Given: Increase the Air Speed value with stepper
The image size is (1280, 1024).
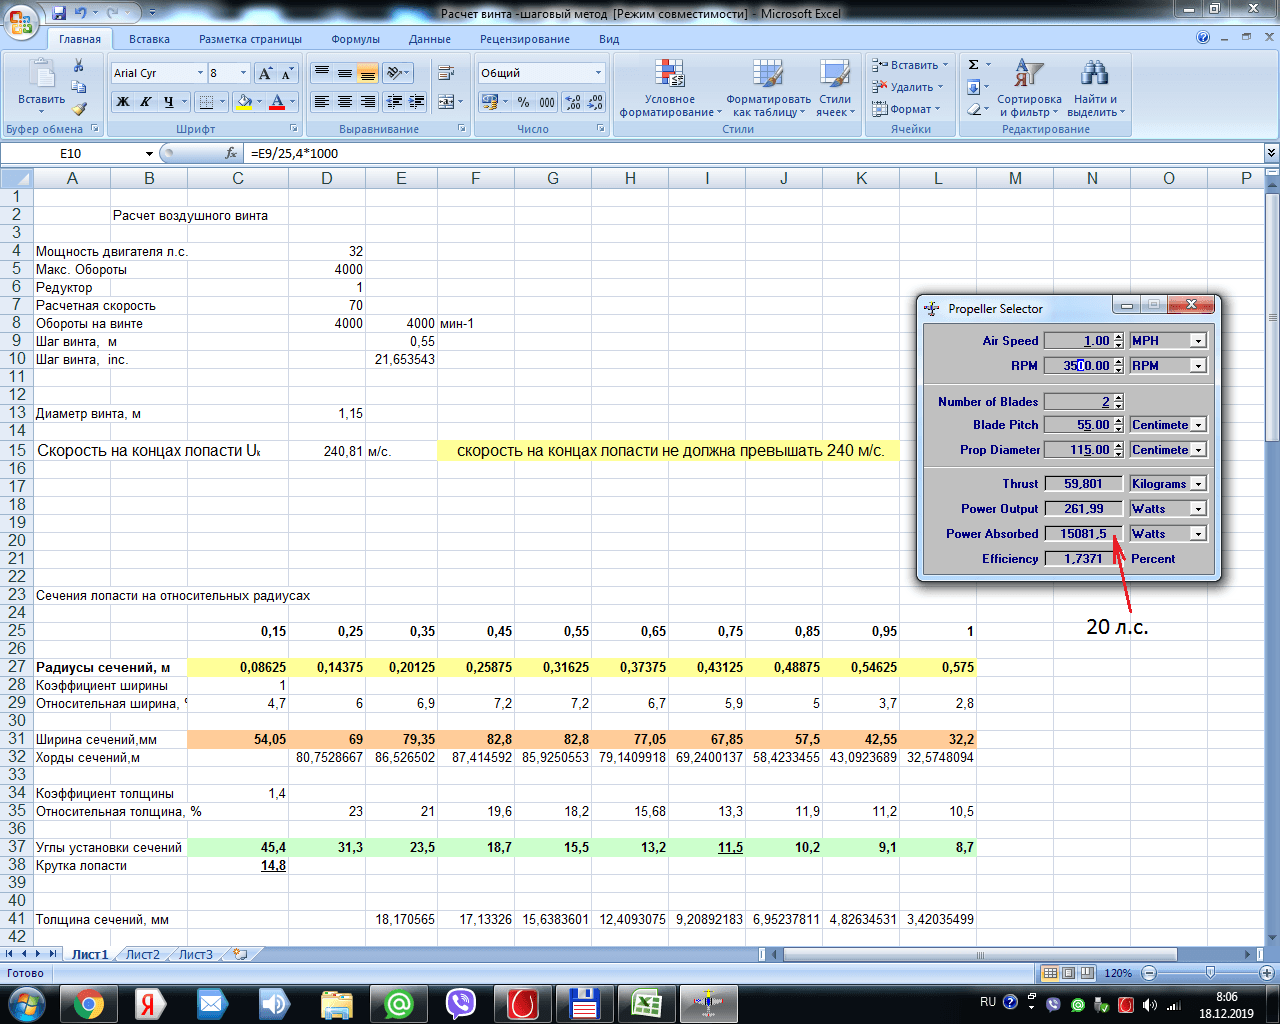Looking at the screenshot, I should click(1118, 337).
